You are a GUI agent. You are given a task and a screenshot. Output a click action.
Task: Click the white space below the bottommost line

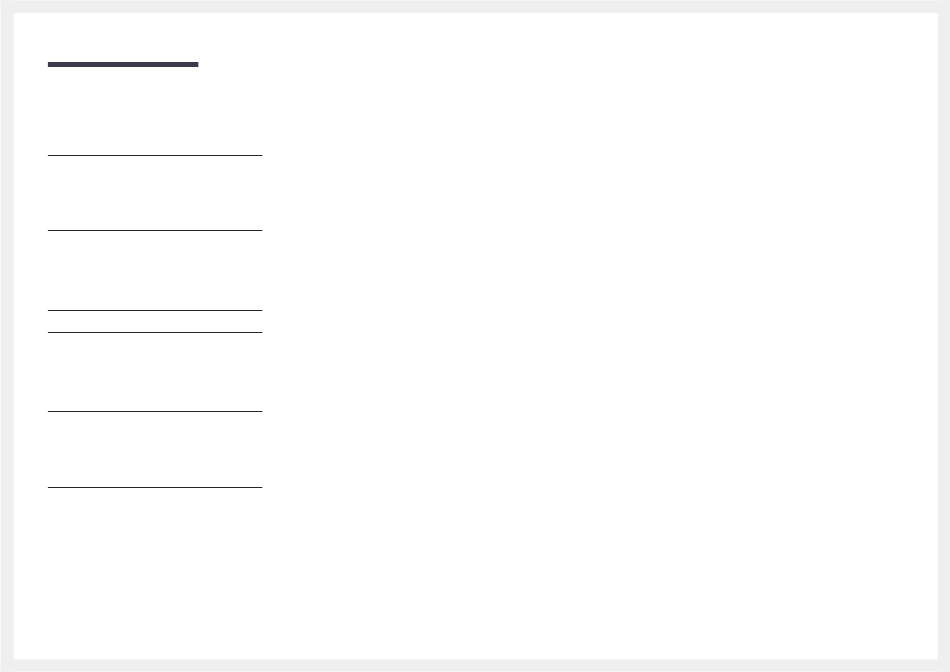coord(155,573)
